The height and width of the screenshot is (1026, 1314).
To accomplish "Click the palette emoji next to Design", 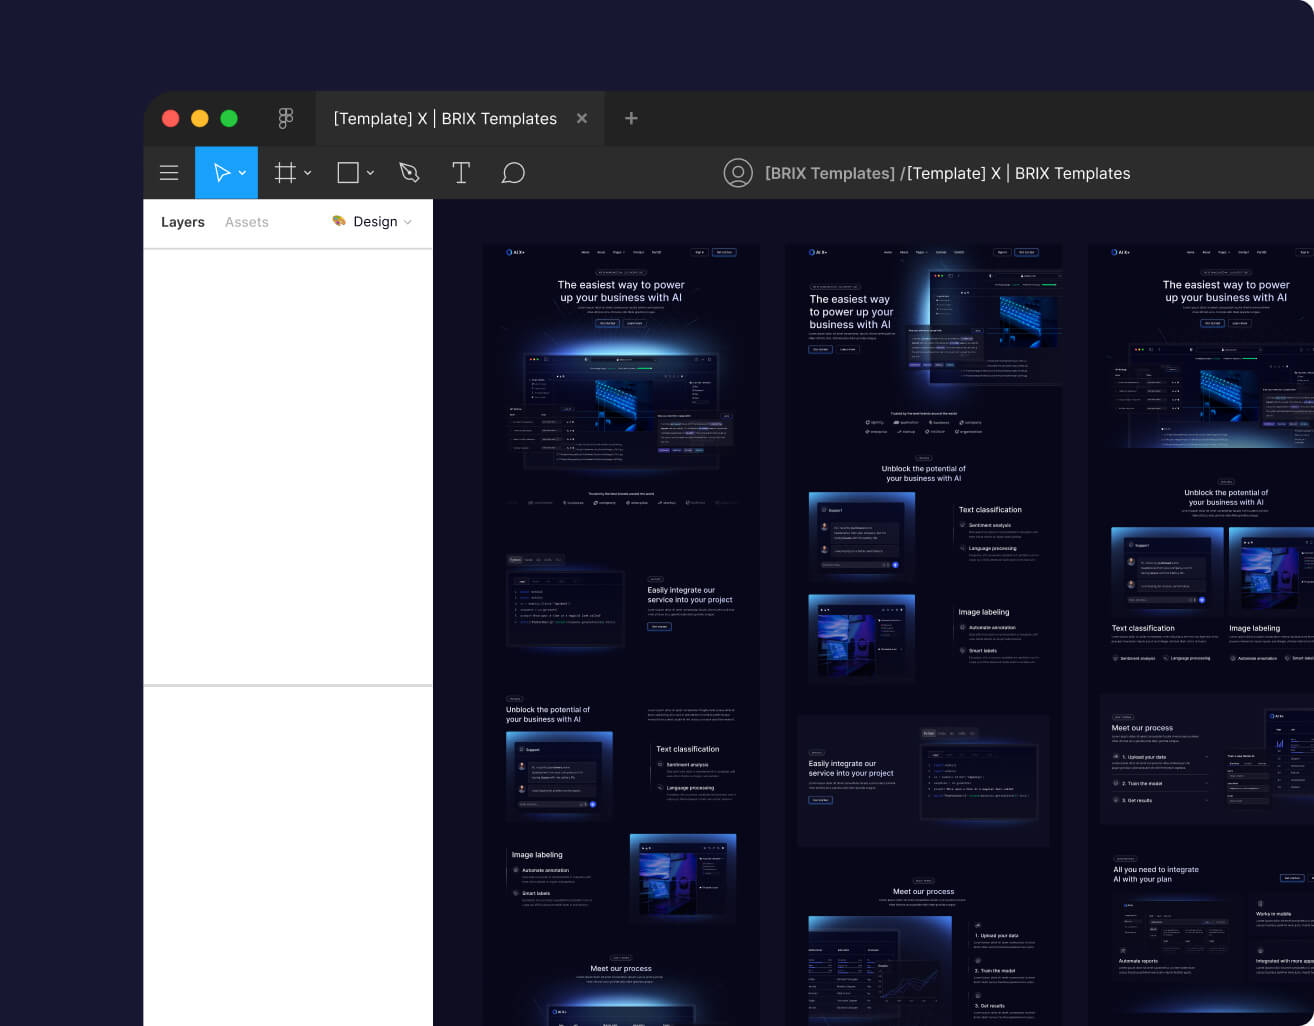I will tap(338, 222).
